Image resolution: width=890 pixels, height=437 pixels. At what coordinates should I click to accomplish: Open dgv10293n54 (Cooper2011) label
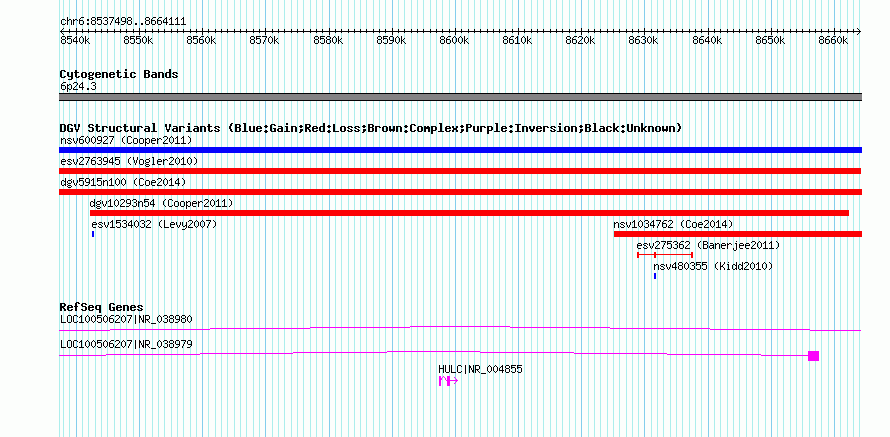[x=161, y=203]
